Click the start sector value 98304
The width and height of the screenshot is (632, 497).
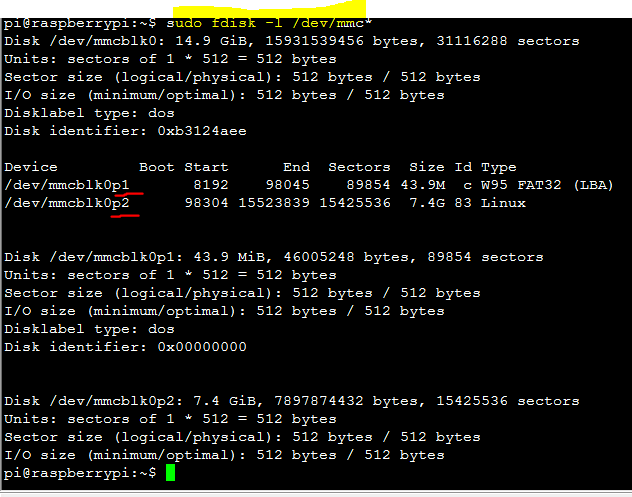(x=206, y=203)
